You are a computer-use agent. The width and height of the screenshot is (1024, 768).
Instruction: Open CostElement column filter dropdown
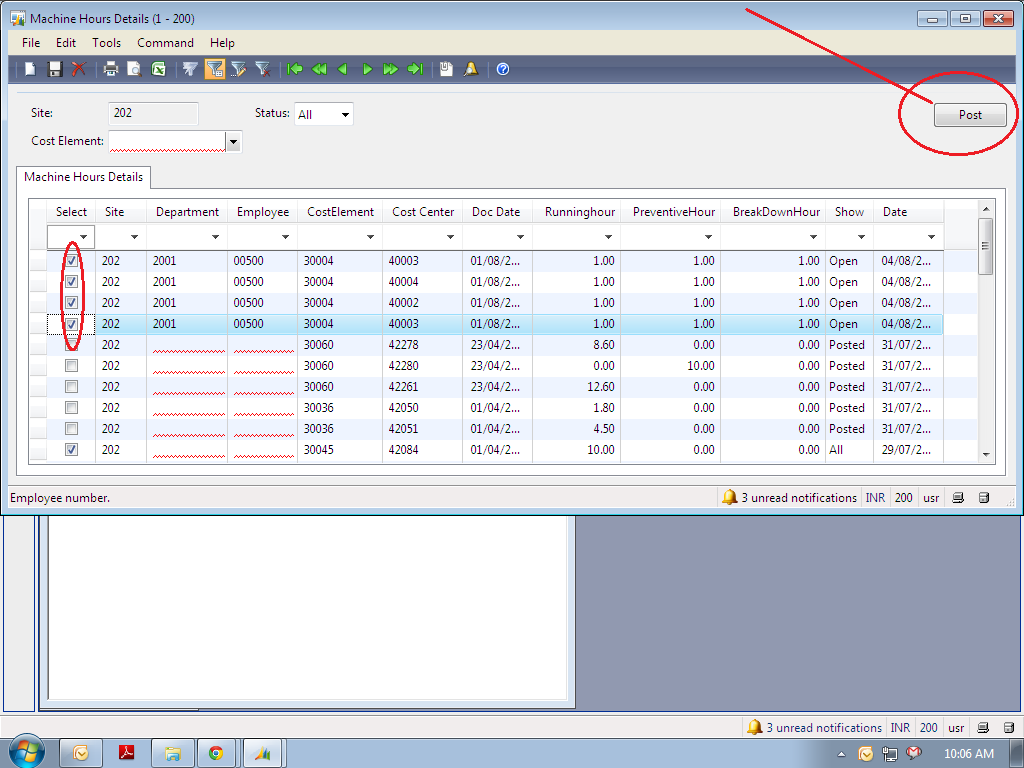(x=370, y=236)
